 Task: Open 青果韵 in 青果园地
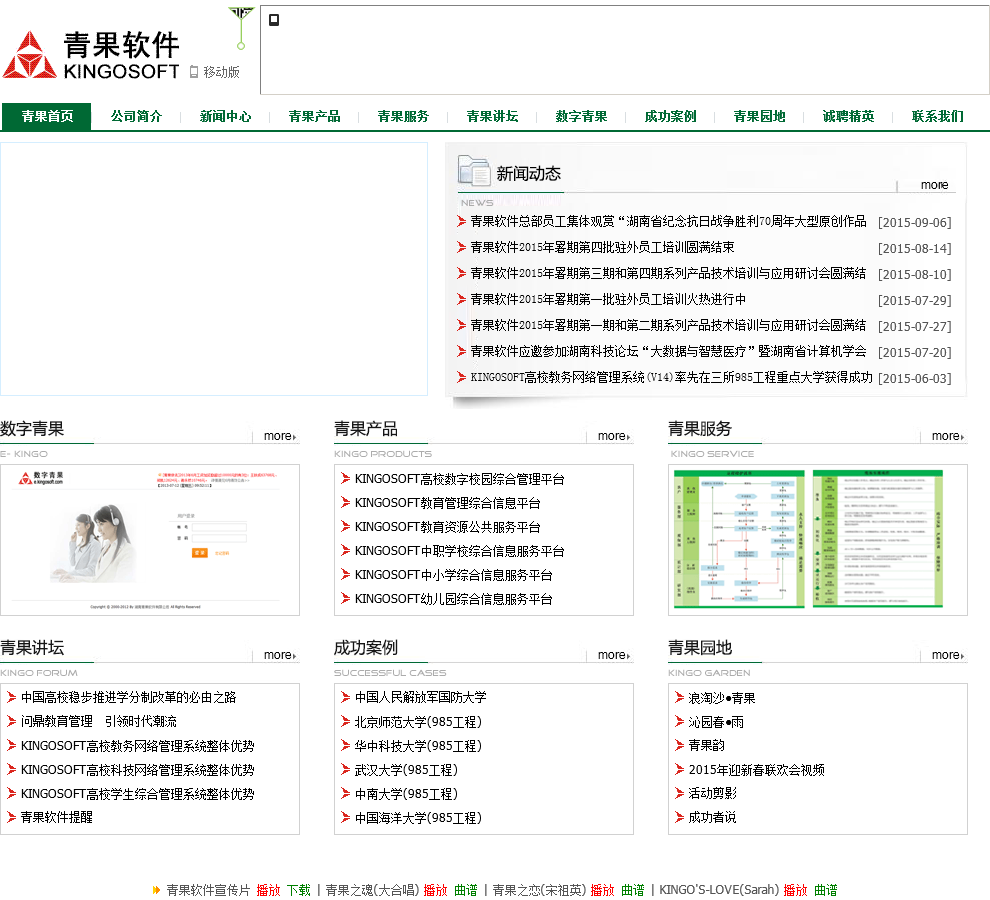[x=707, y=745]
